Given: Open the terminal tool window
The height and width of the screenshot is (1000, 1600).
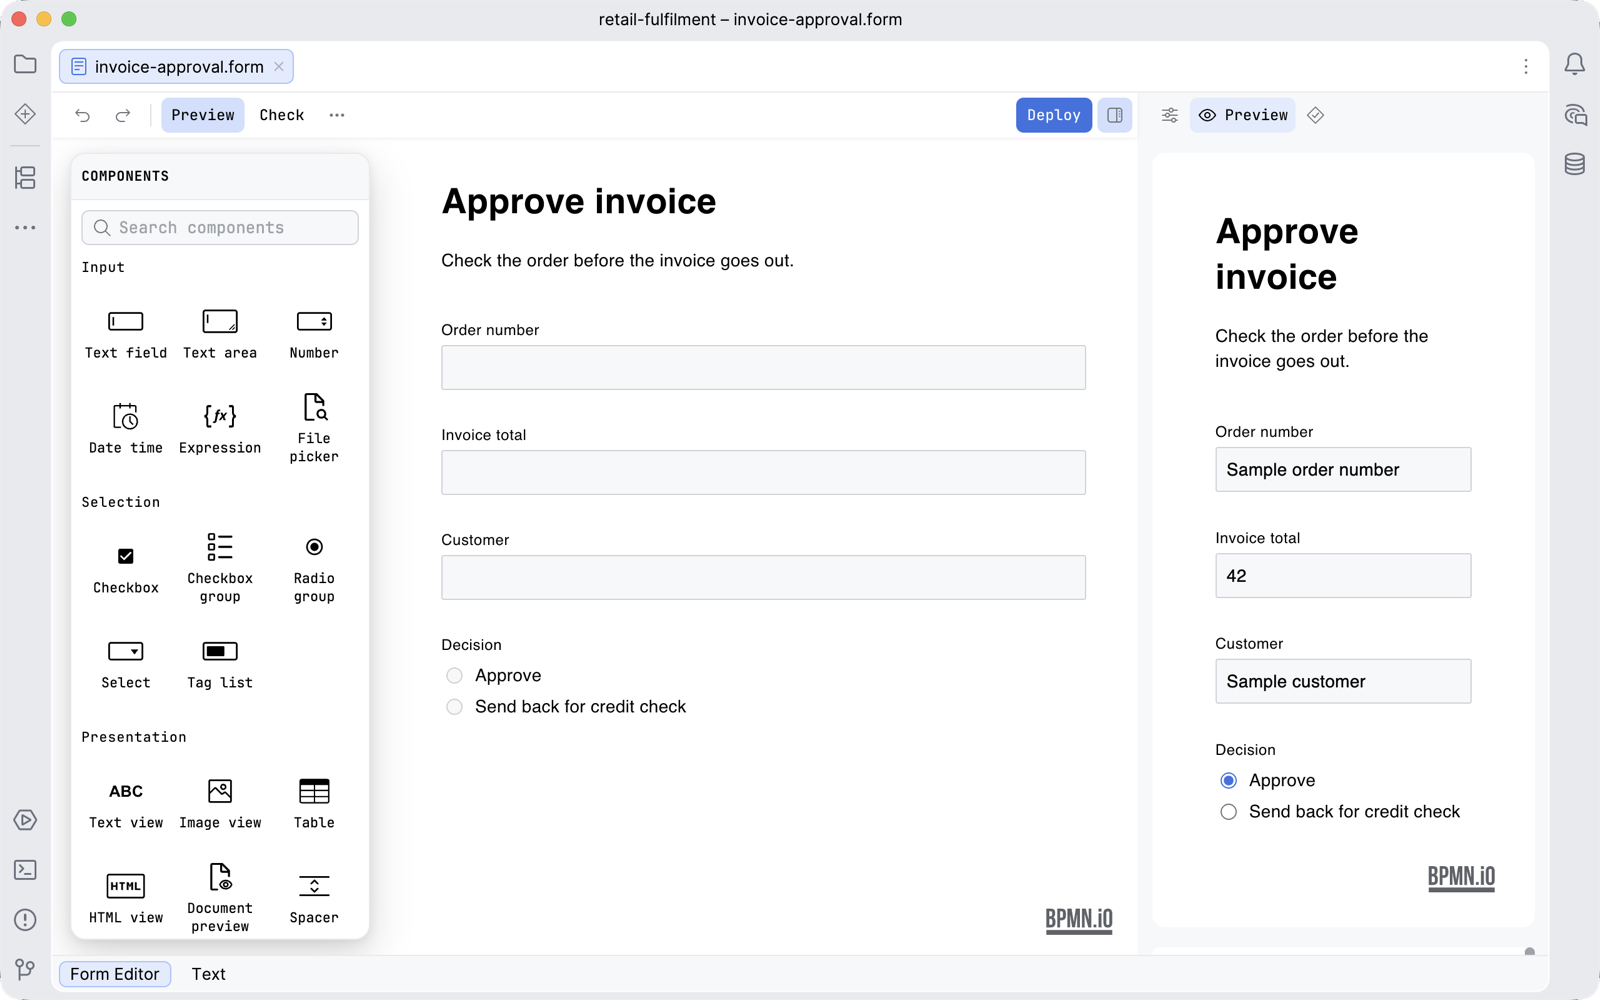Looking at the screenshot, I should 25,870.
